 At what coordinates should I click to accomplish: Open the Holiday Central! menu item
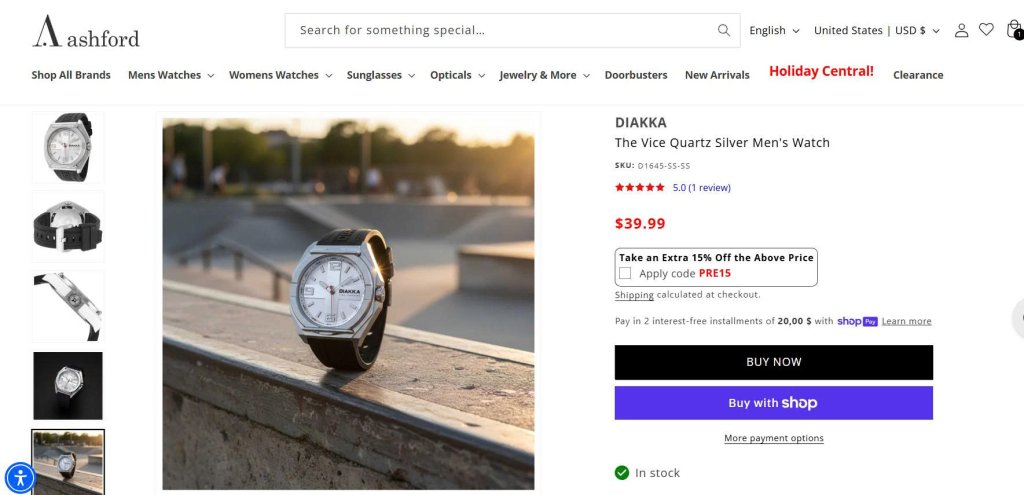point(821,72)
